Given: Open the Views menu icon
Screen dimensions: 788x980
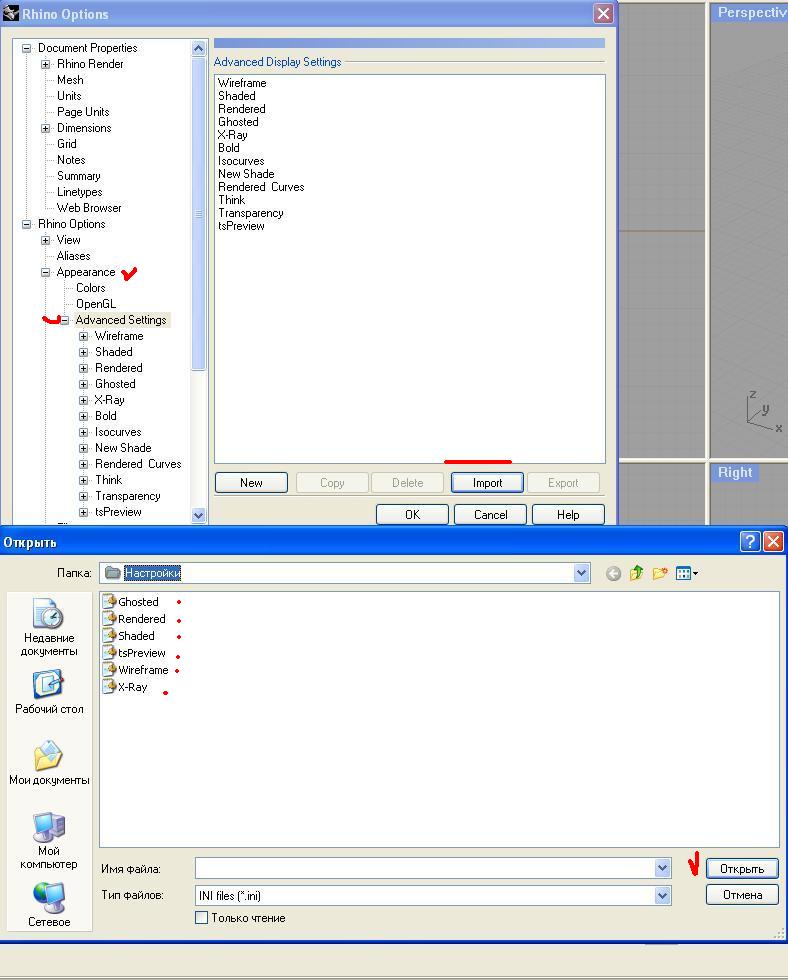Looking at the screenshot, I should (x=686, y=573).
